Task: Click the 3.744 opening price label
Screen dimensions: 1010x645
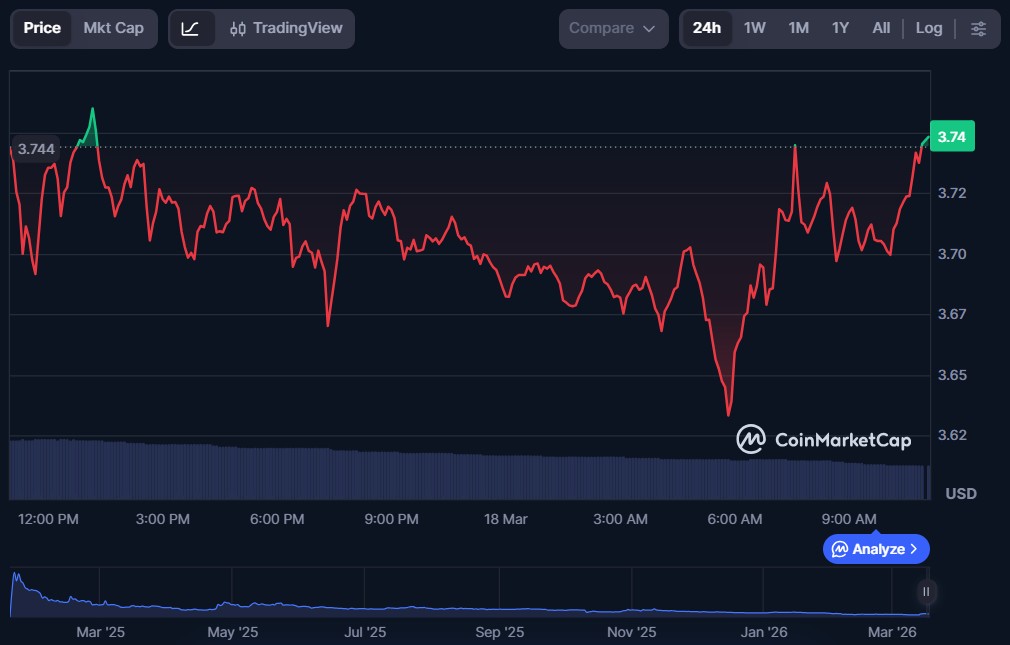Action: (x=37, y=149)
